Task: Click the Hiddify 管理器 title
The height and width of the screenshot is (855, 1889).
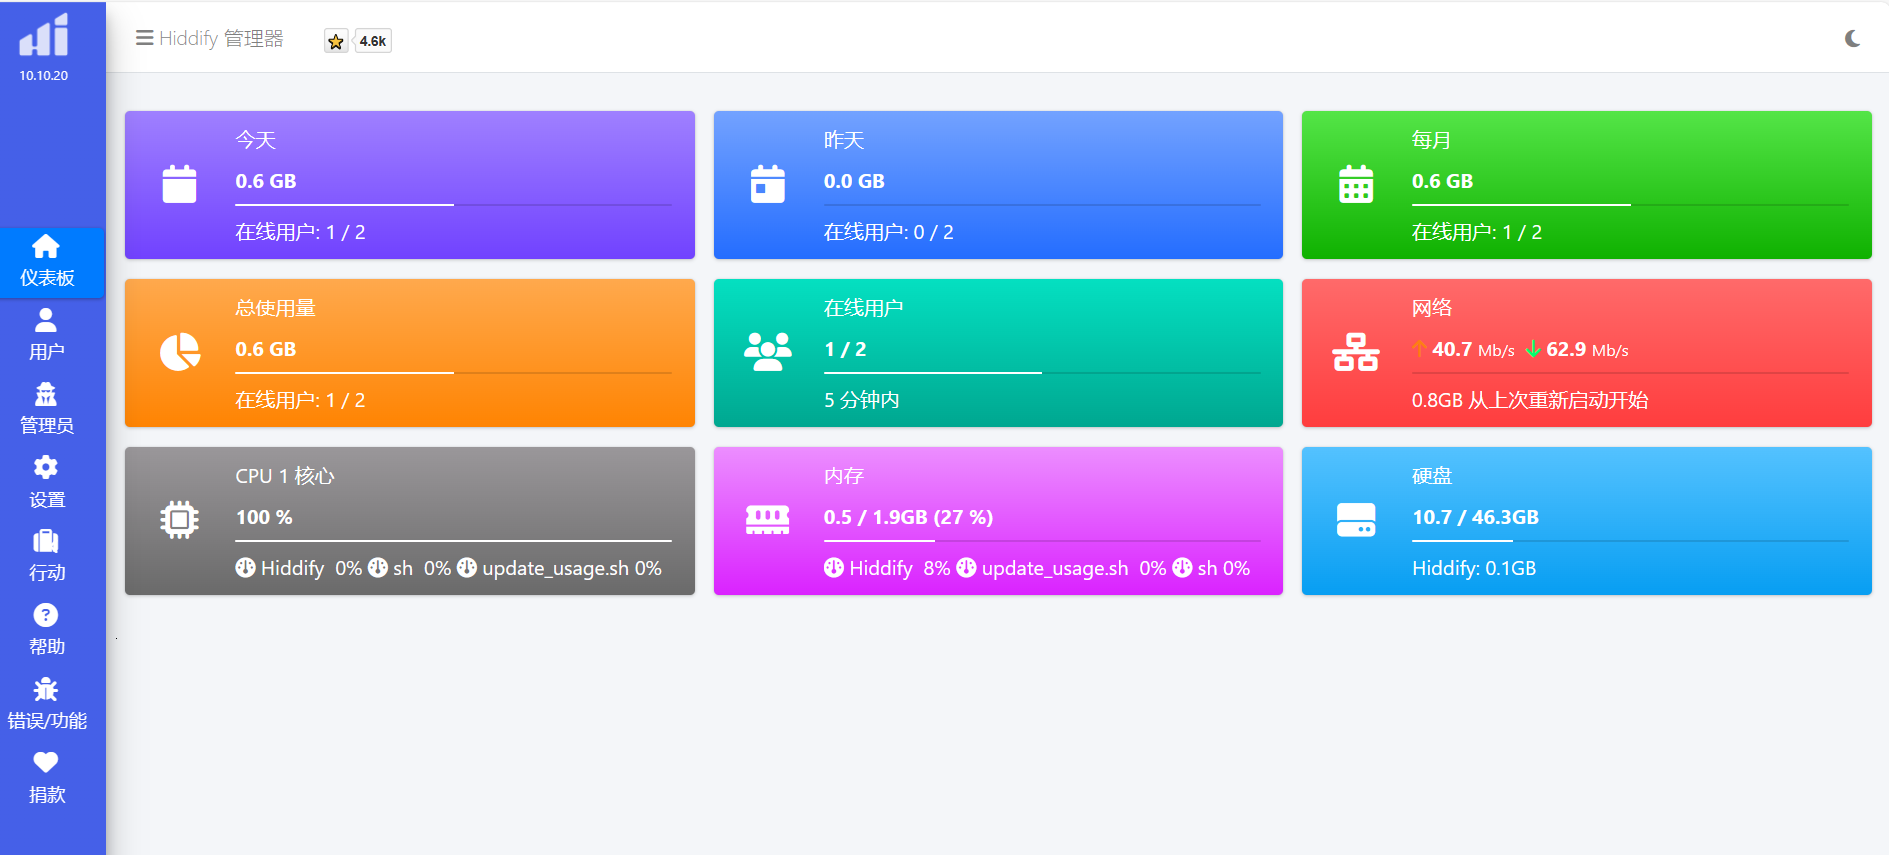Action: pyautogui.click(x=221, y=38)
